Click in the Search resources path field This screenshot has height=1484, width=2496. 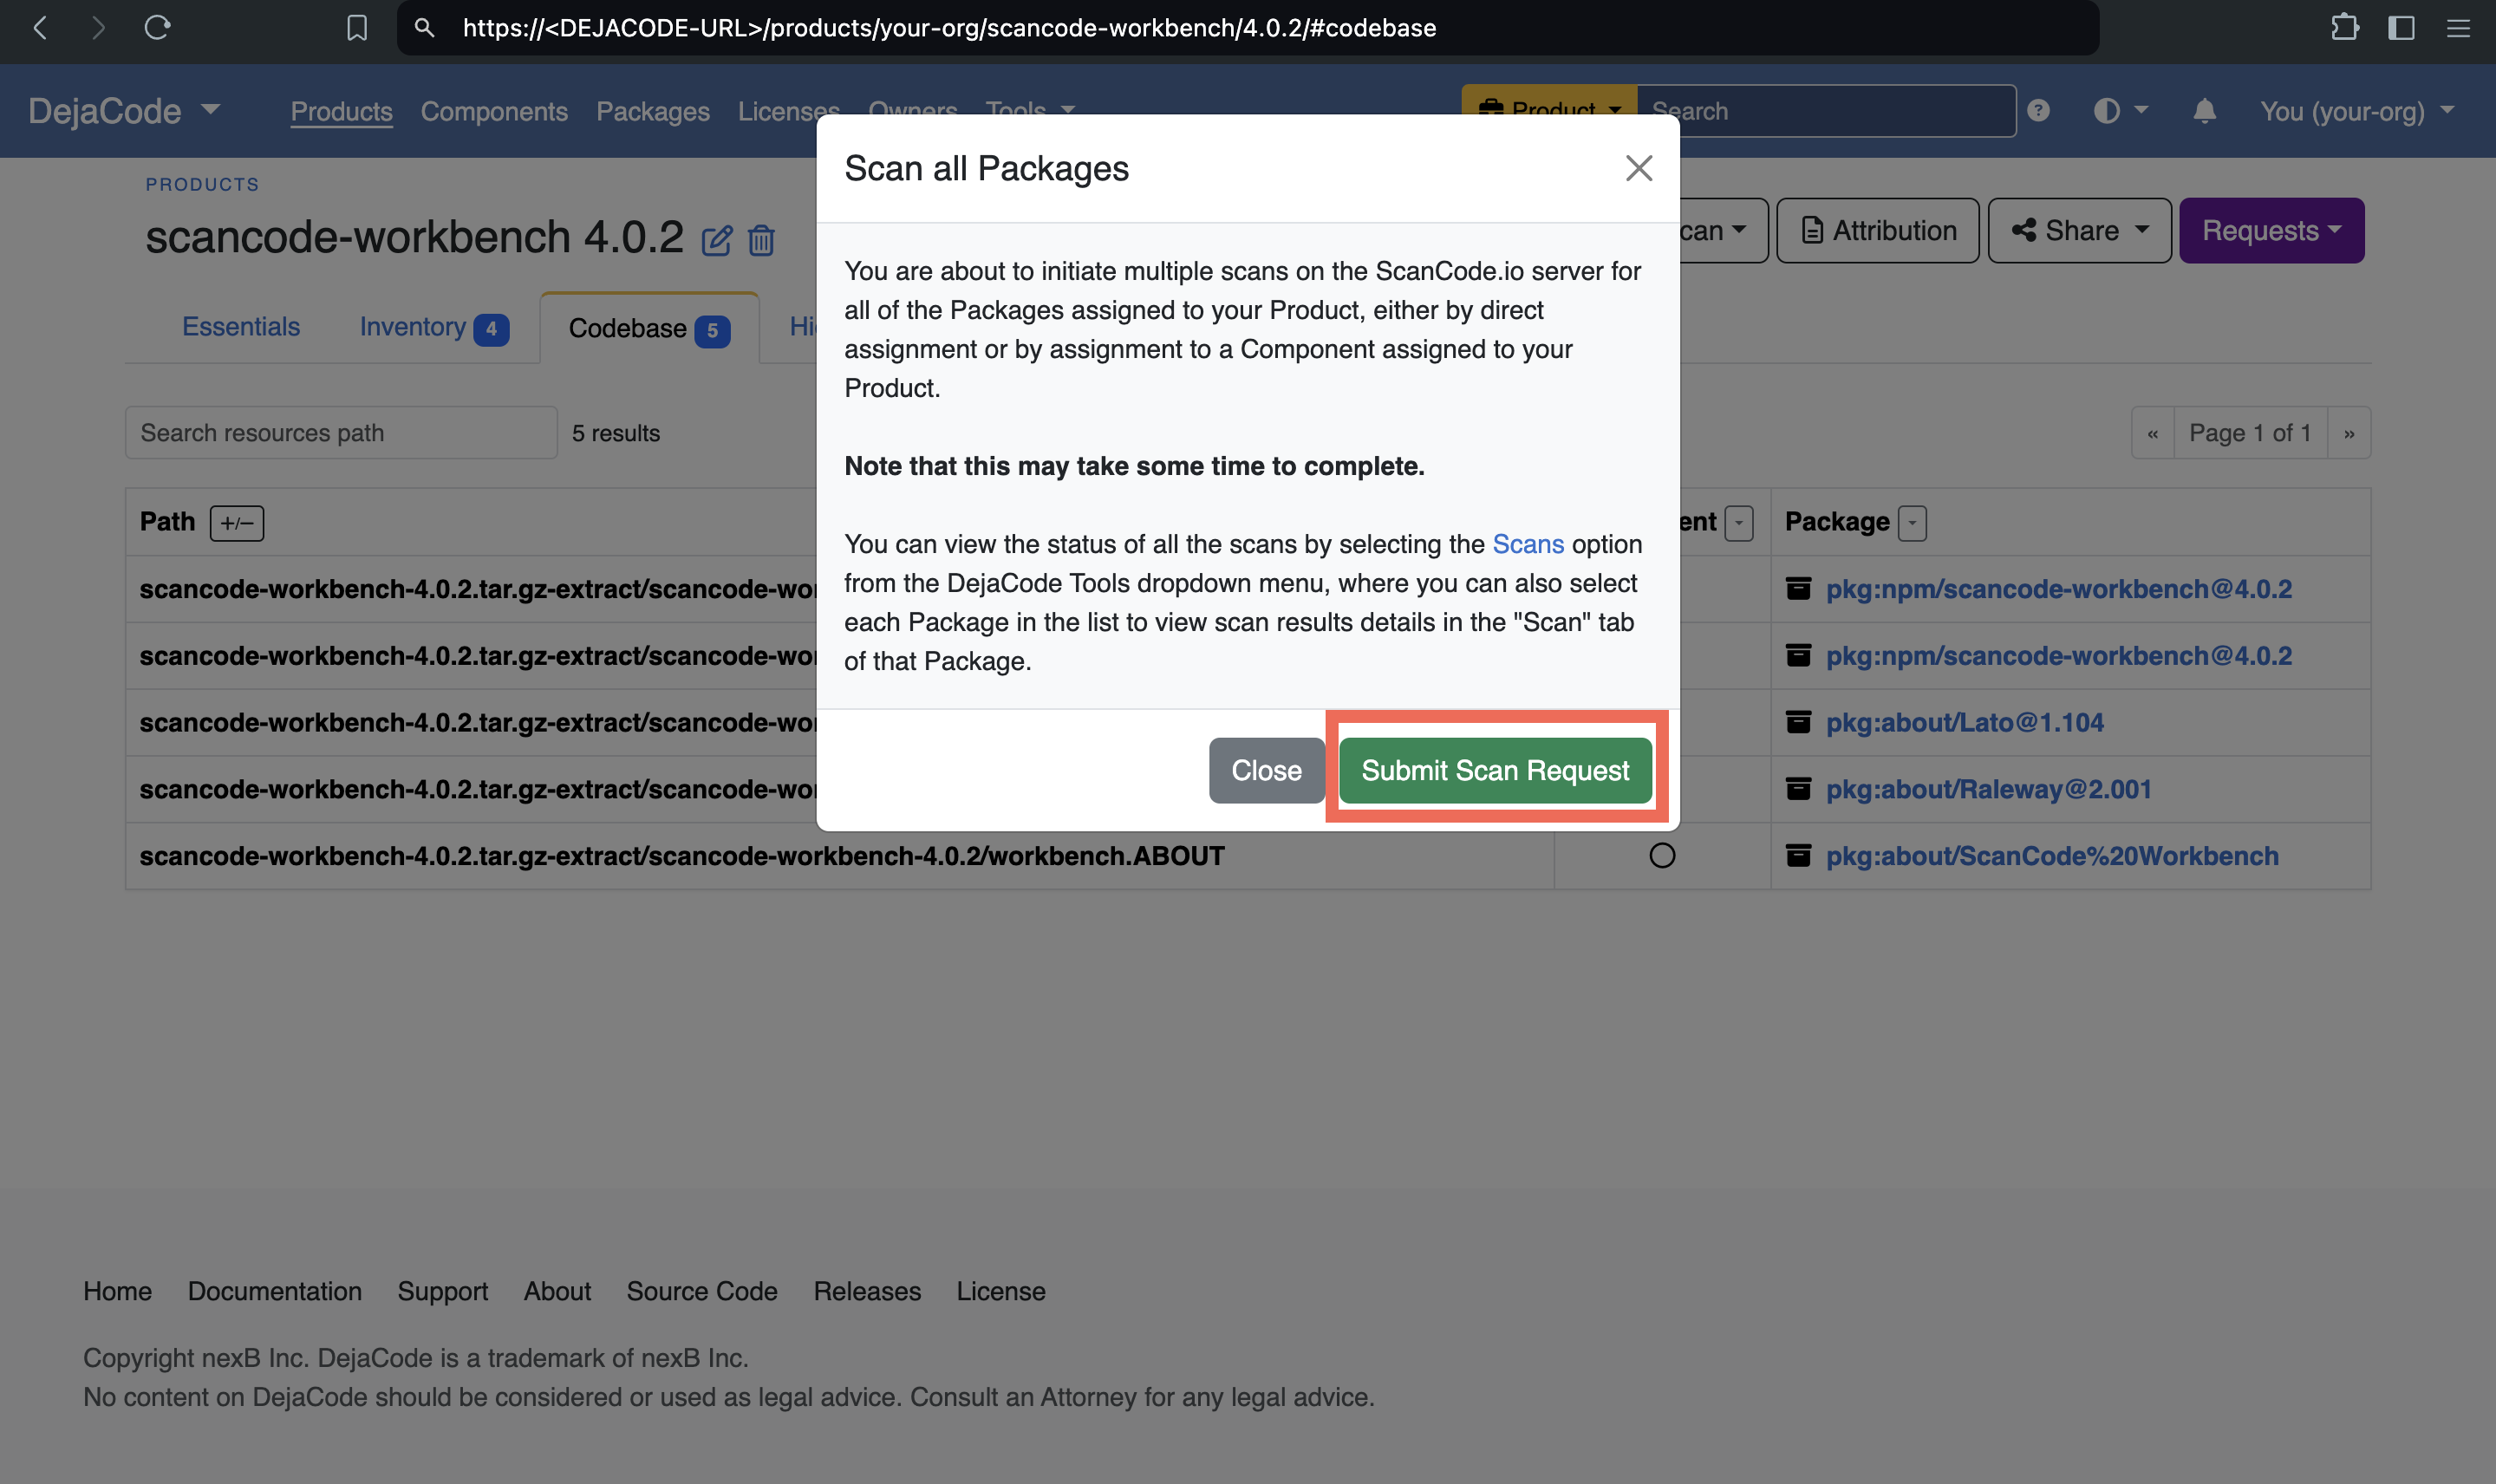pyautogui.click(x=341, y=433)
